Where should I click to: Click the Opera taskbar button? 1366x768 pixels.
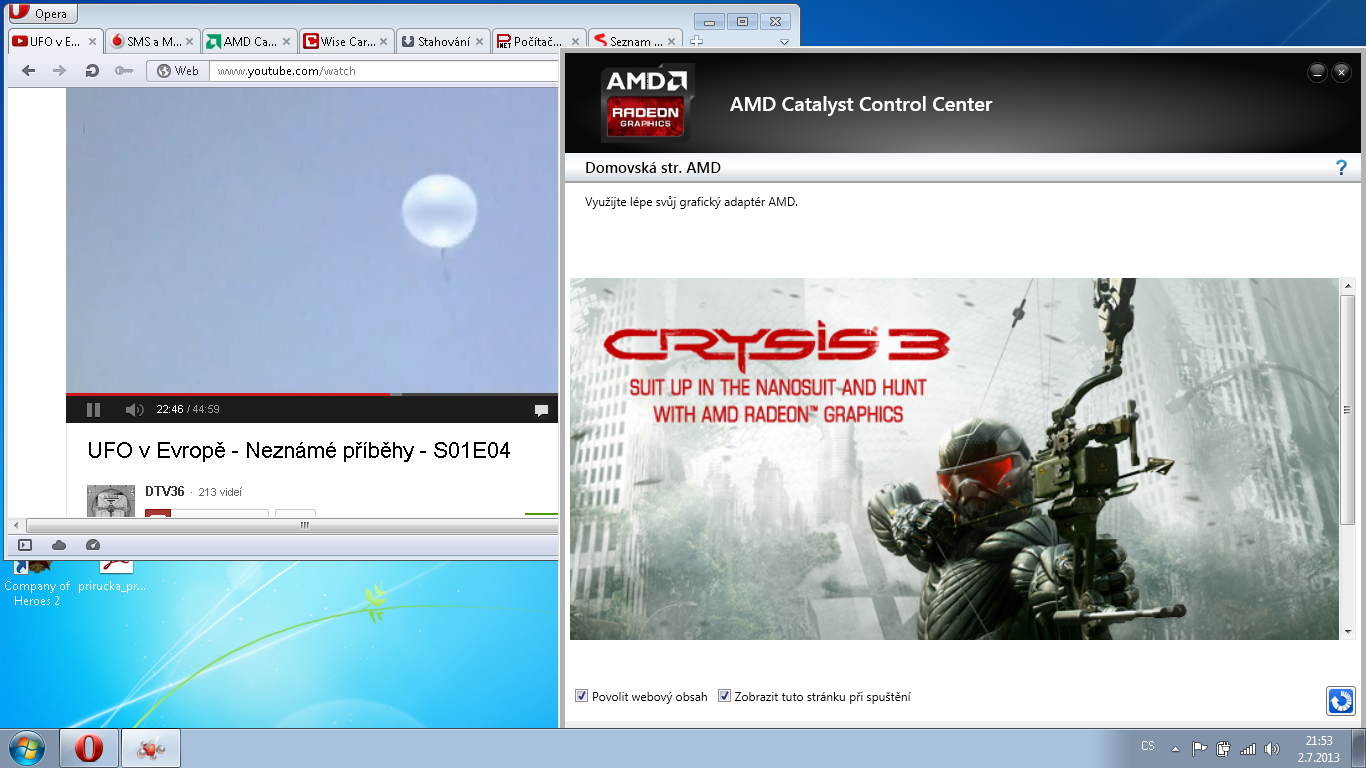point(90,748)
